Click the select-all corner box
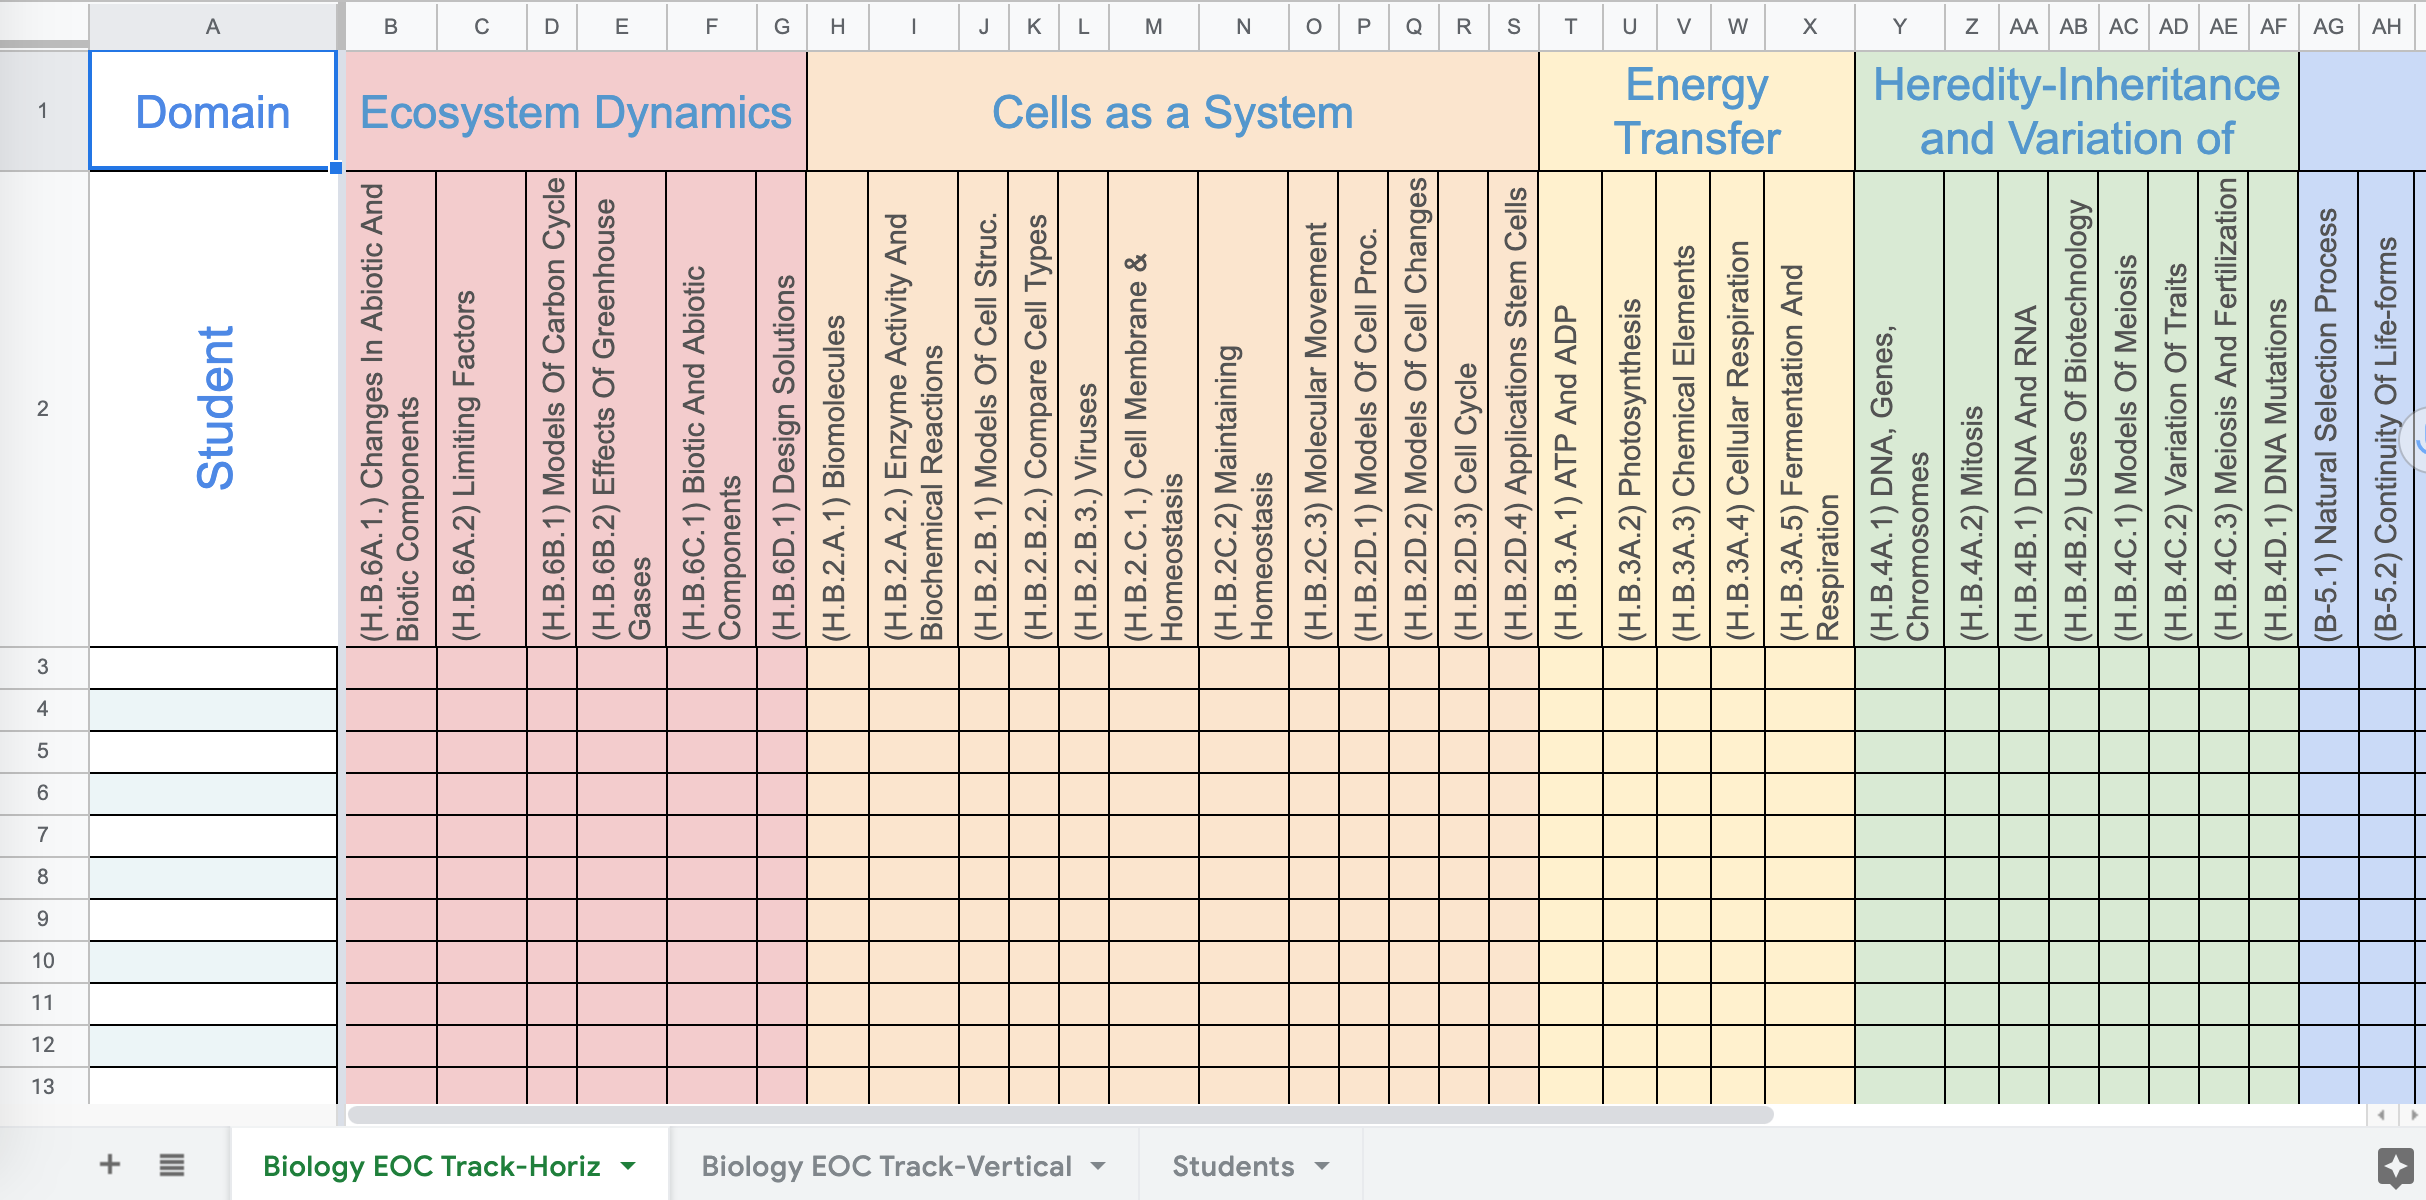The width and height of the screenshot is (2426, 1200). point(43,25)
